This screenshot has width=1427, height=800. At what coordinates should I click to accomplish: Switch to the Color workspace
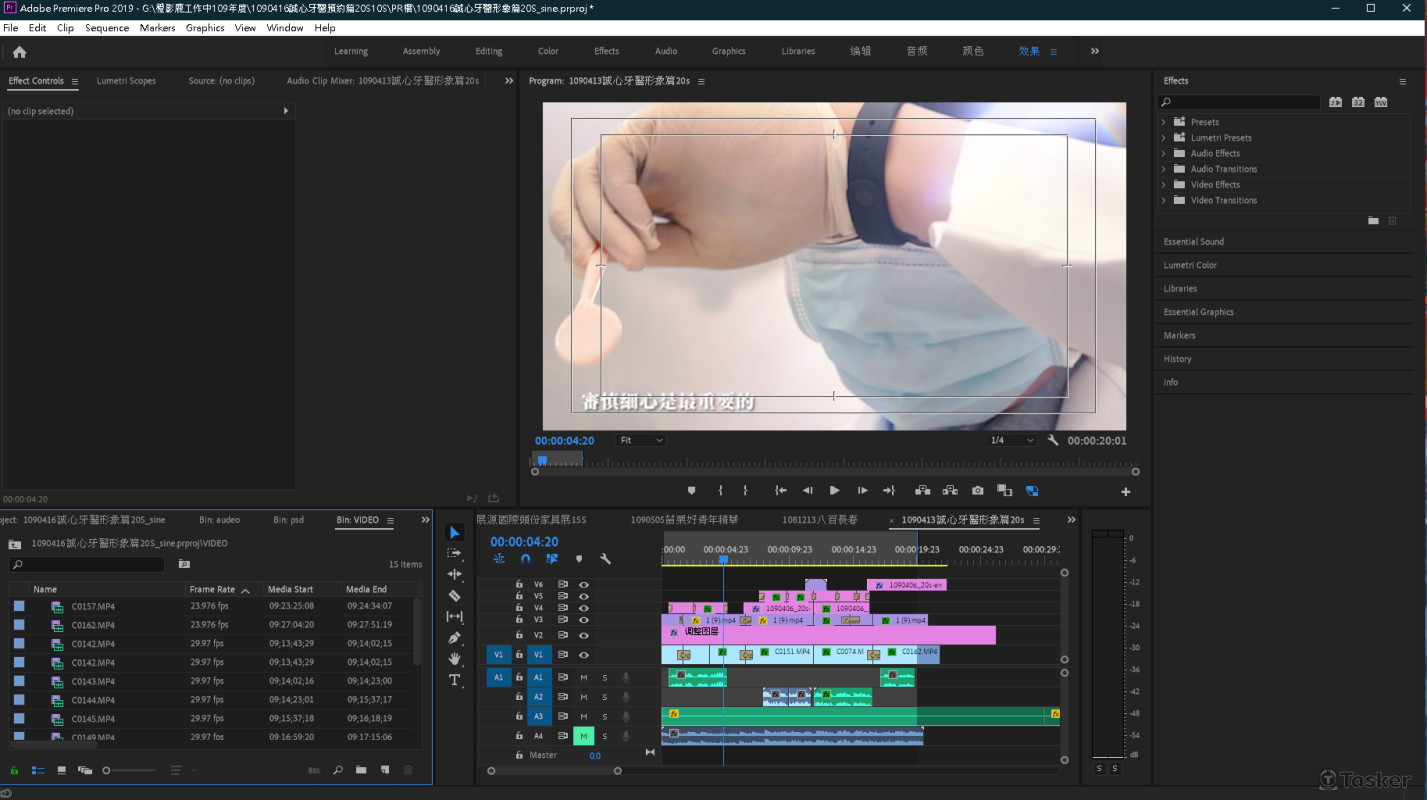pyautogui.click(x=548, y=51)
